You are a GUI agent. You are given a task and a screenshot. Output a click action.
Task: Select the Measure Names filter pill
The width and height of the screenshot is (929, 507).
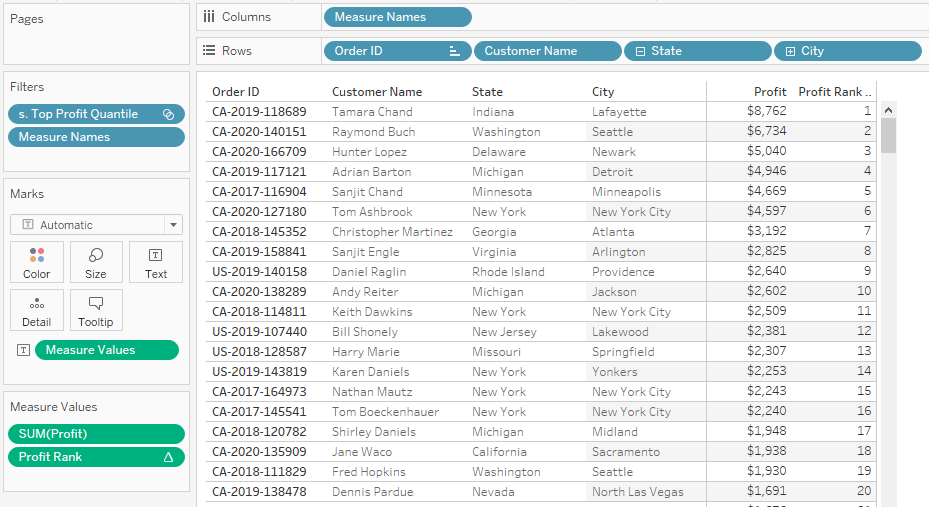click(x=96, y=137)
